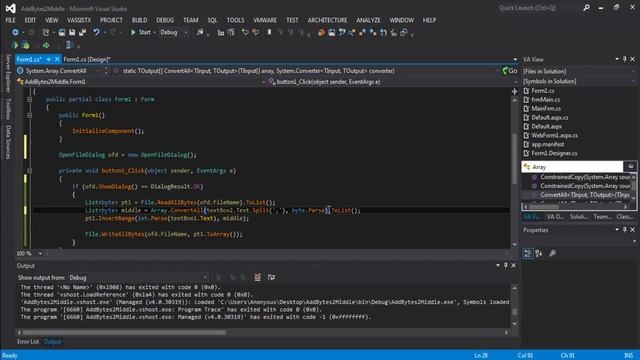Switch to the Soluti... explorer tab
The width and height of the screenshot is (640, 360).
pos(579,217)
